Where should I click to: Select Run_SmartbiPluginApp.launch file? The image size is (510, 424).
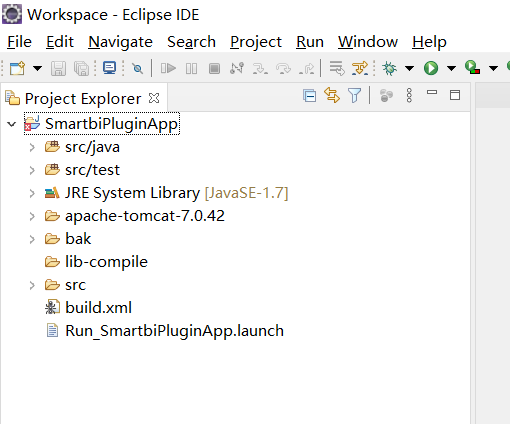(174, 331)
